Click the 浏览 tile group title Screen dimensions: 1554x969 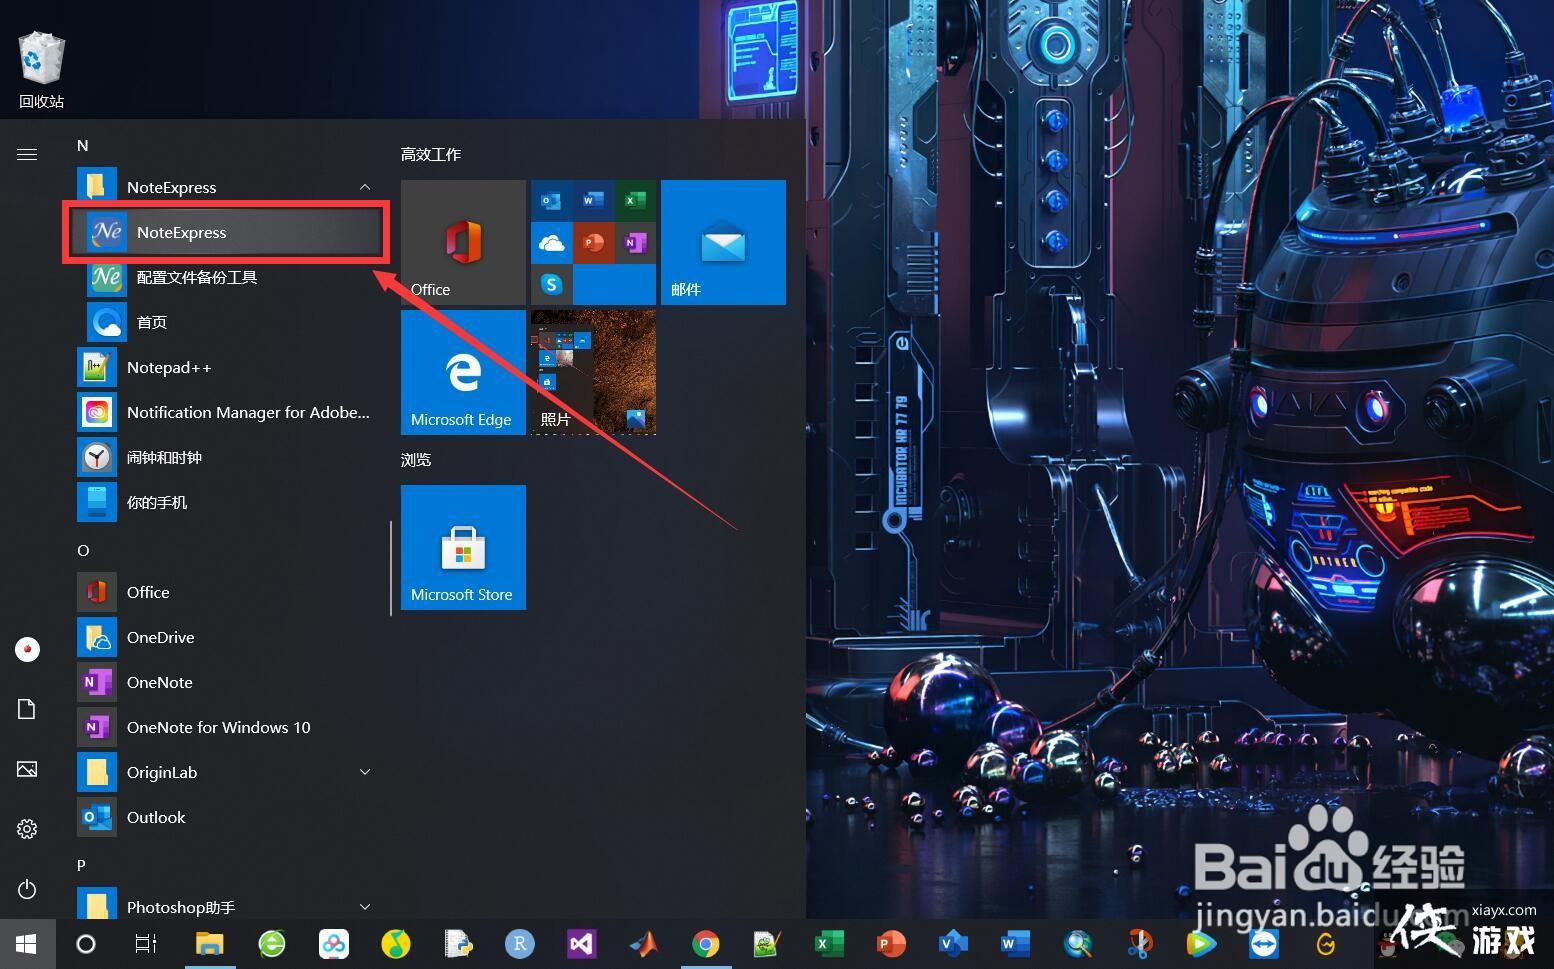(x=416, y=459)
